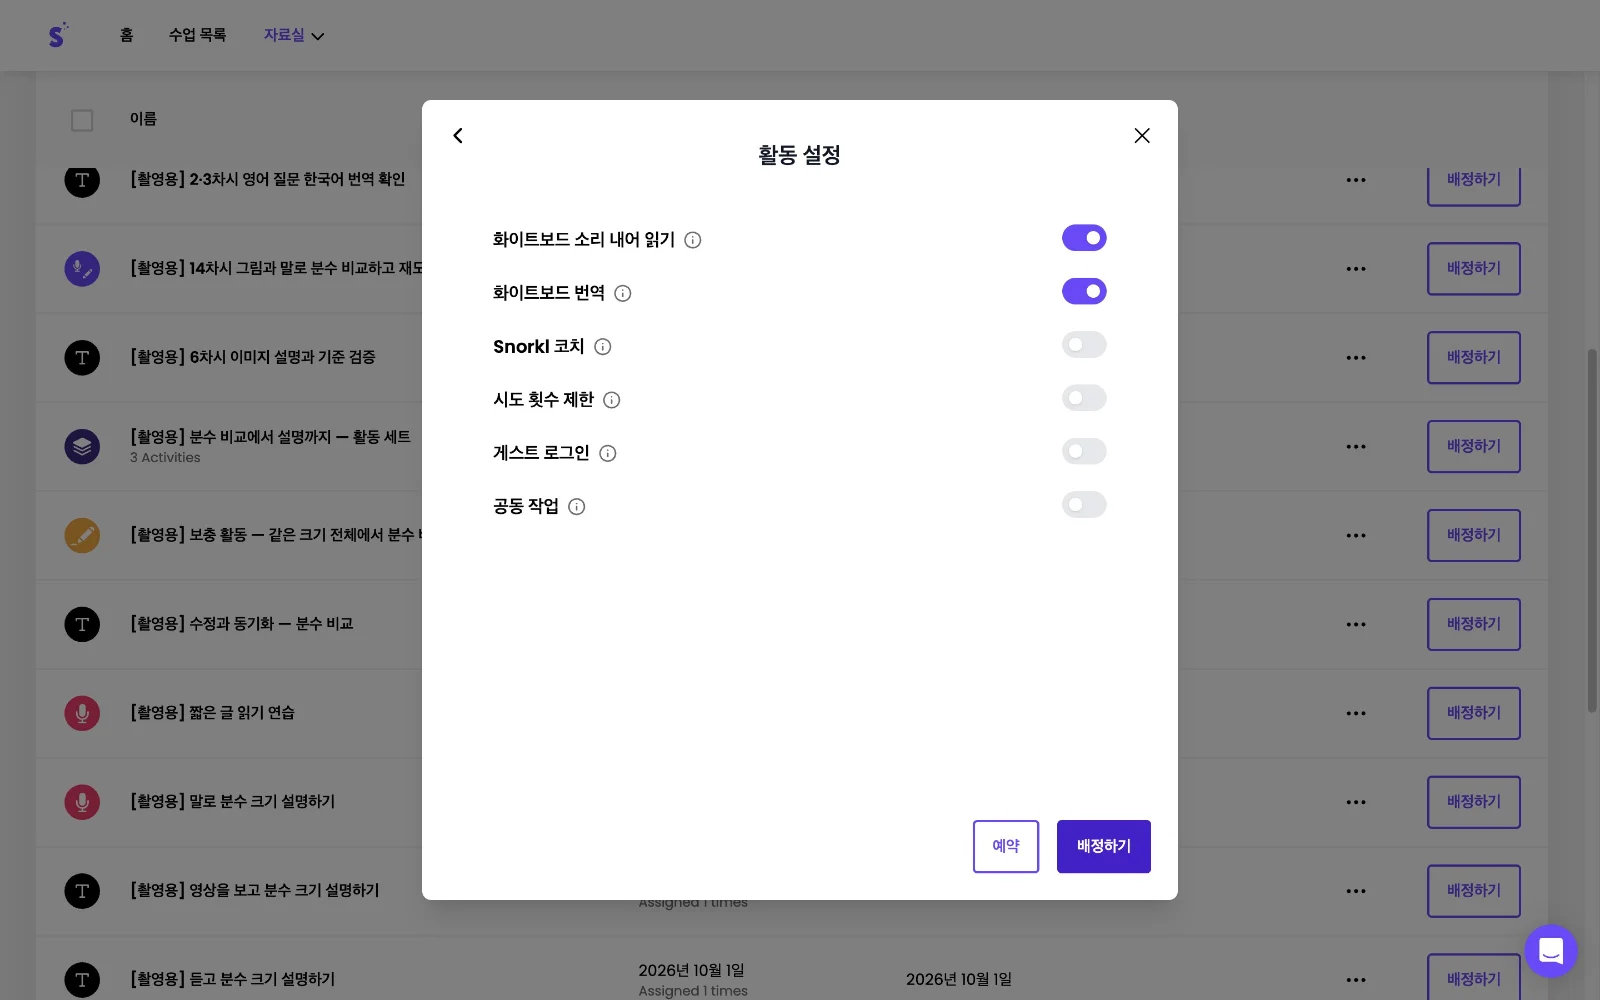1600x1000 pixels.
Task: Open the 홈 menu item
Action: pos(126,35)
